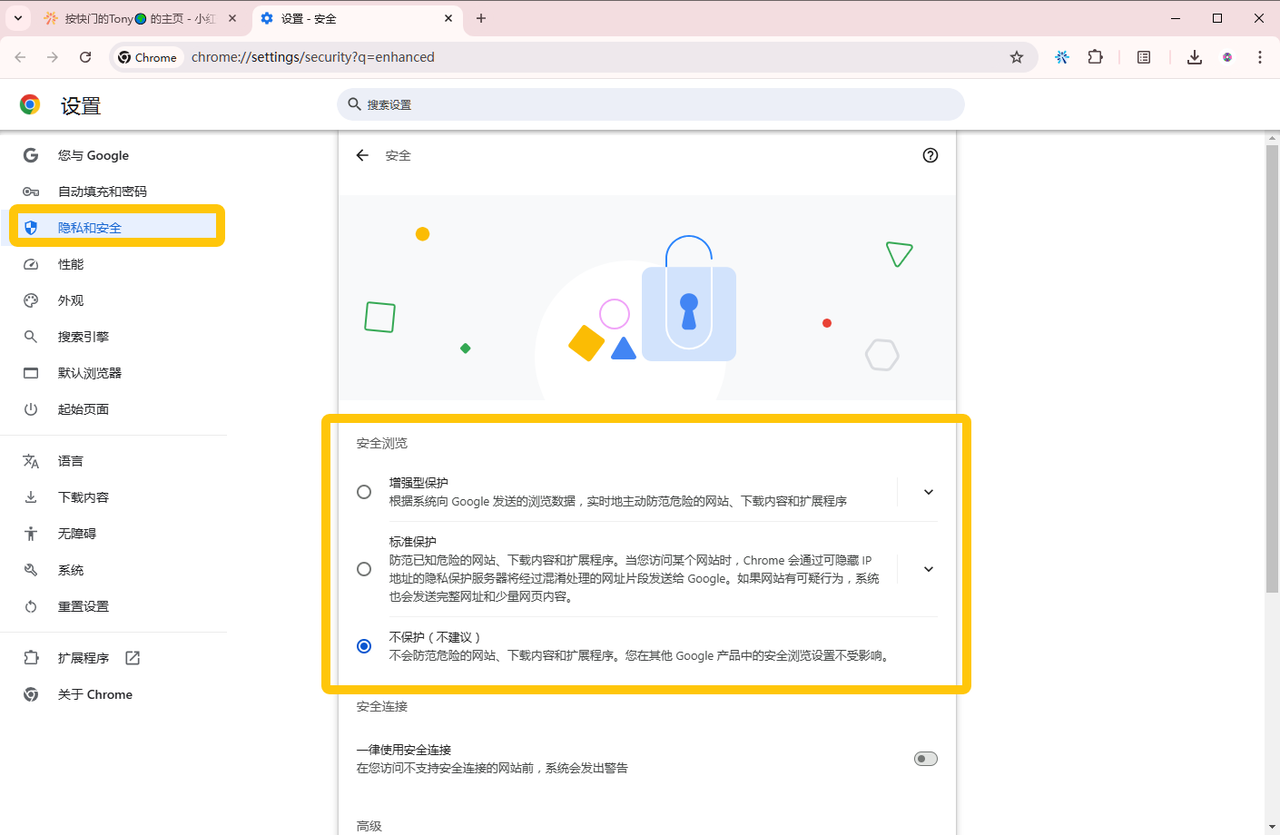Click the back arrow next to 安全
Screen dimensions: 1280x835
pyautogui.click(x=362, y=155)
